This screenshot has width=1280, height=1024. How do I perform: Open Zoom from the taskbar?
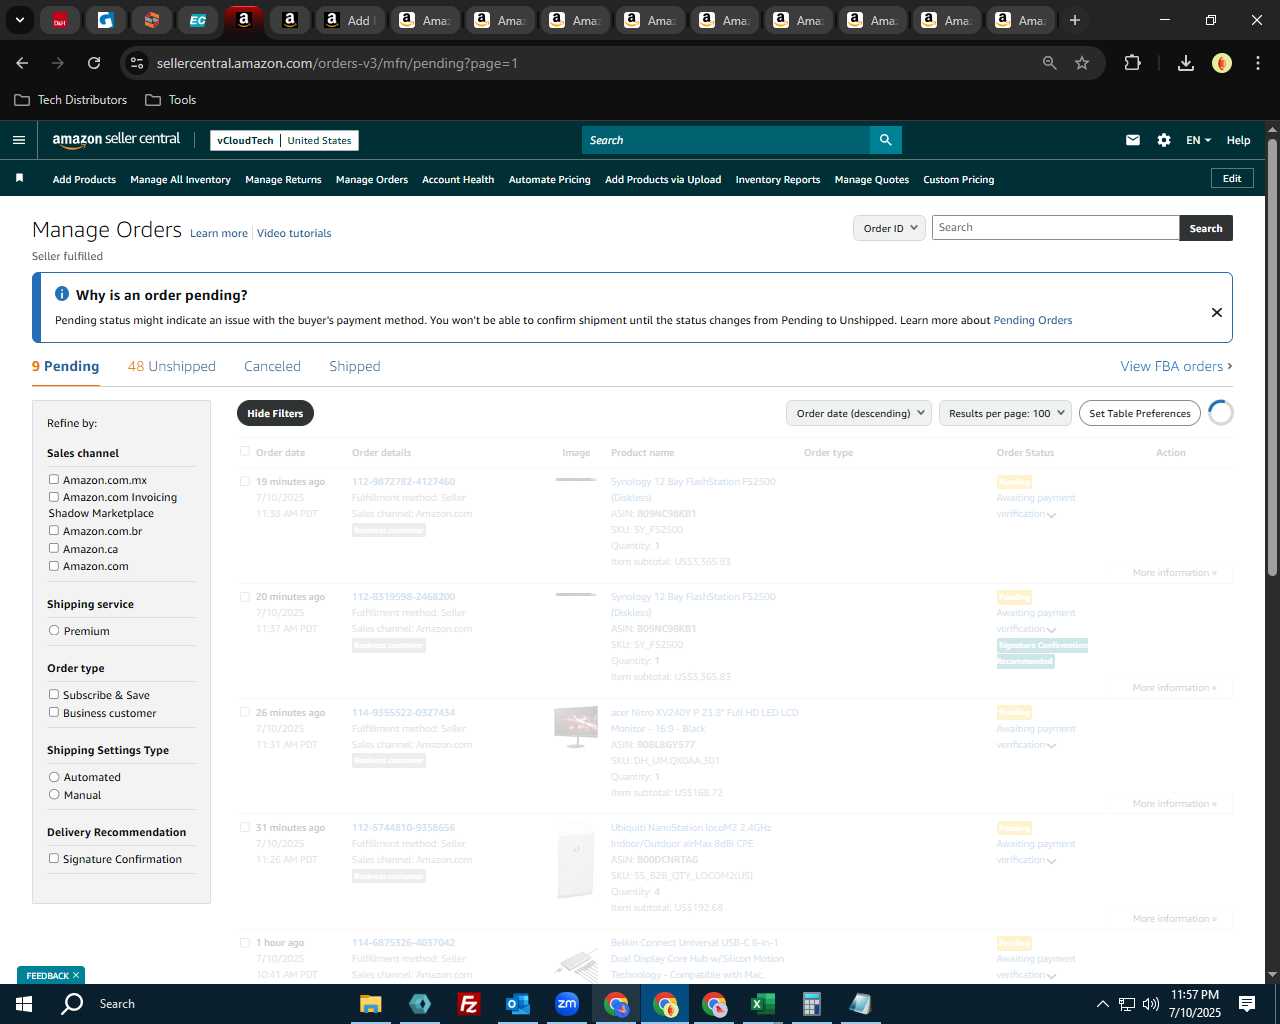[x=566, y=1004]
